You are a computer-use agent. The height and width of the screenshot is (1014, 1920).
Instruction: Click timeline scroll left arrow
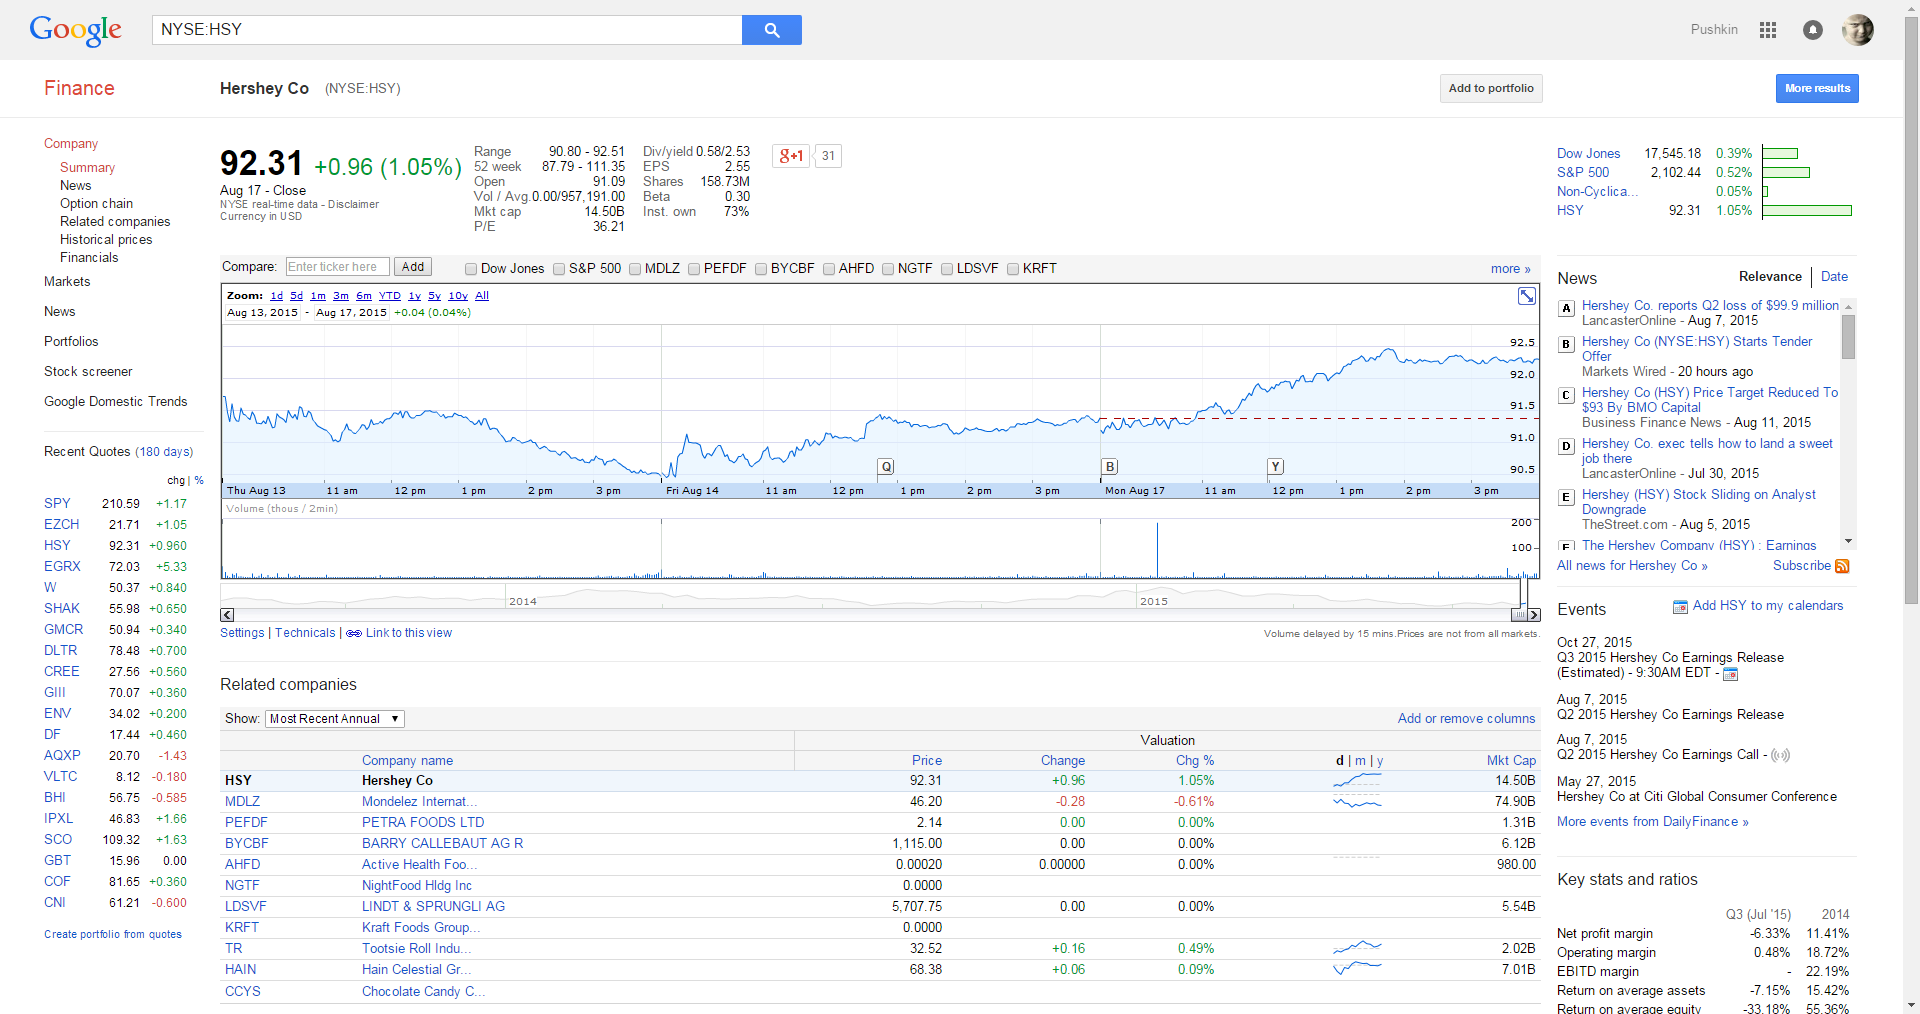coord(227,615)
